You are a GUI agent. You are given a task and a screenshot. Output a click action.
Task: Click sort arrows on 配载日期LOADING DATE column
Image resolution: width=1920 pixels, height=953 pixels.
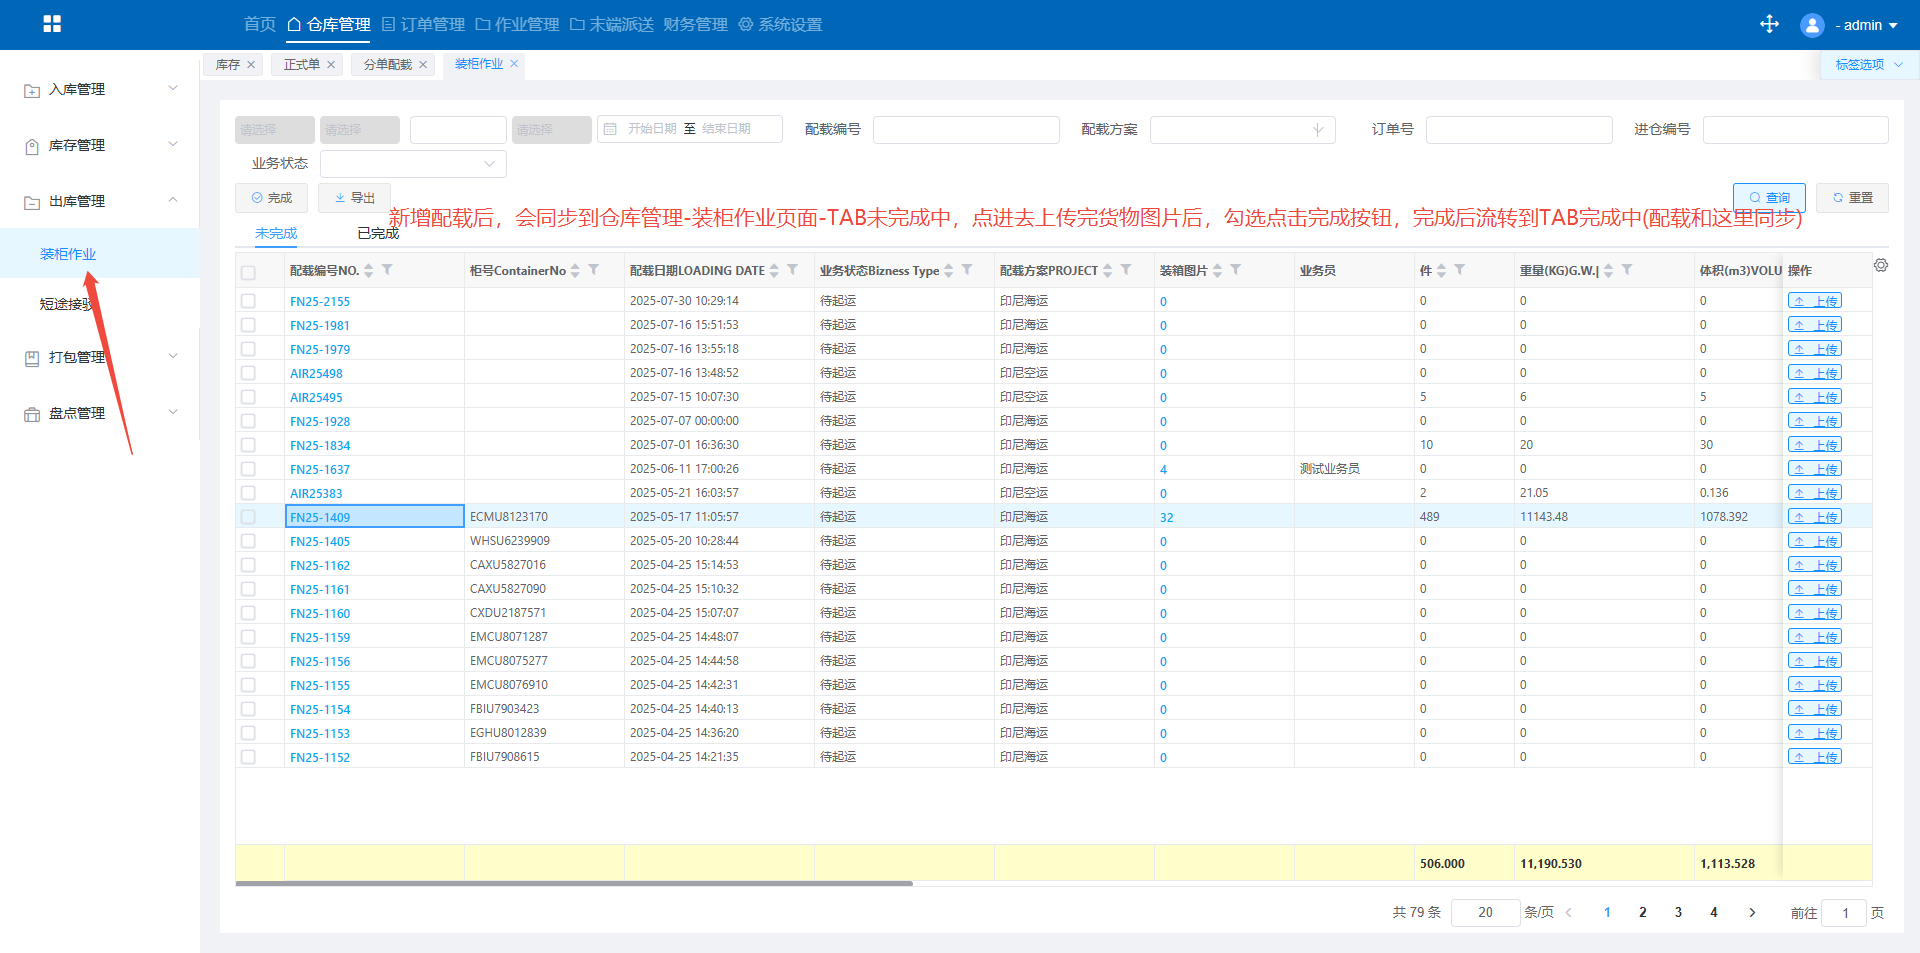pyautogui.click(x=775, y=271)
